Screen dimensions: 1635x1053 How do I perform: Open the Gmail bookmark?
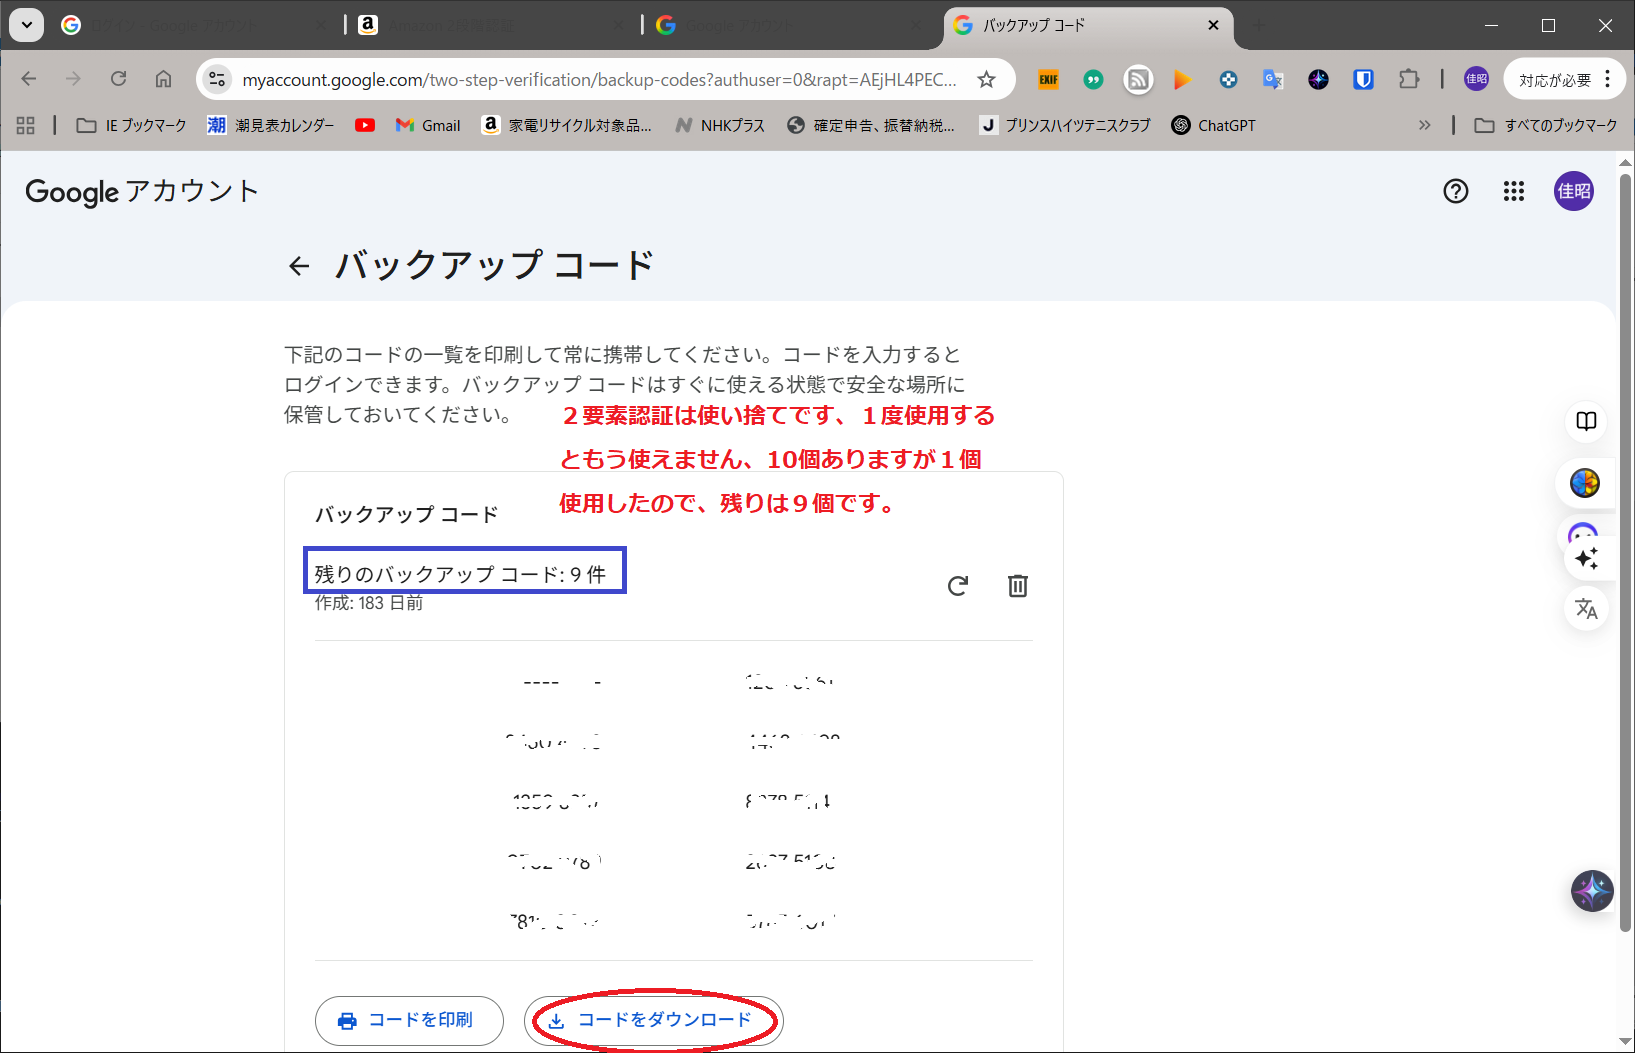pyautogui.click(x=428, y=125)
